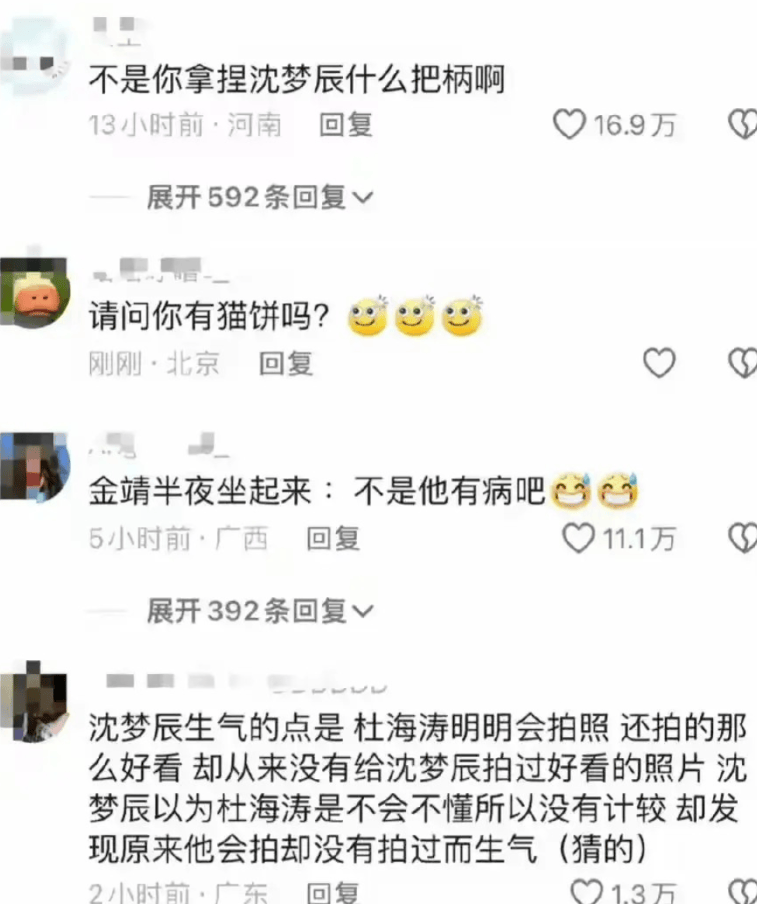Screen dimensions: 757x904
Task: Reply to the Guangdong comment
Action: [x=333, y=892]
